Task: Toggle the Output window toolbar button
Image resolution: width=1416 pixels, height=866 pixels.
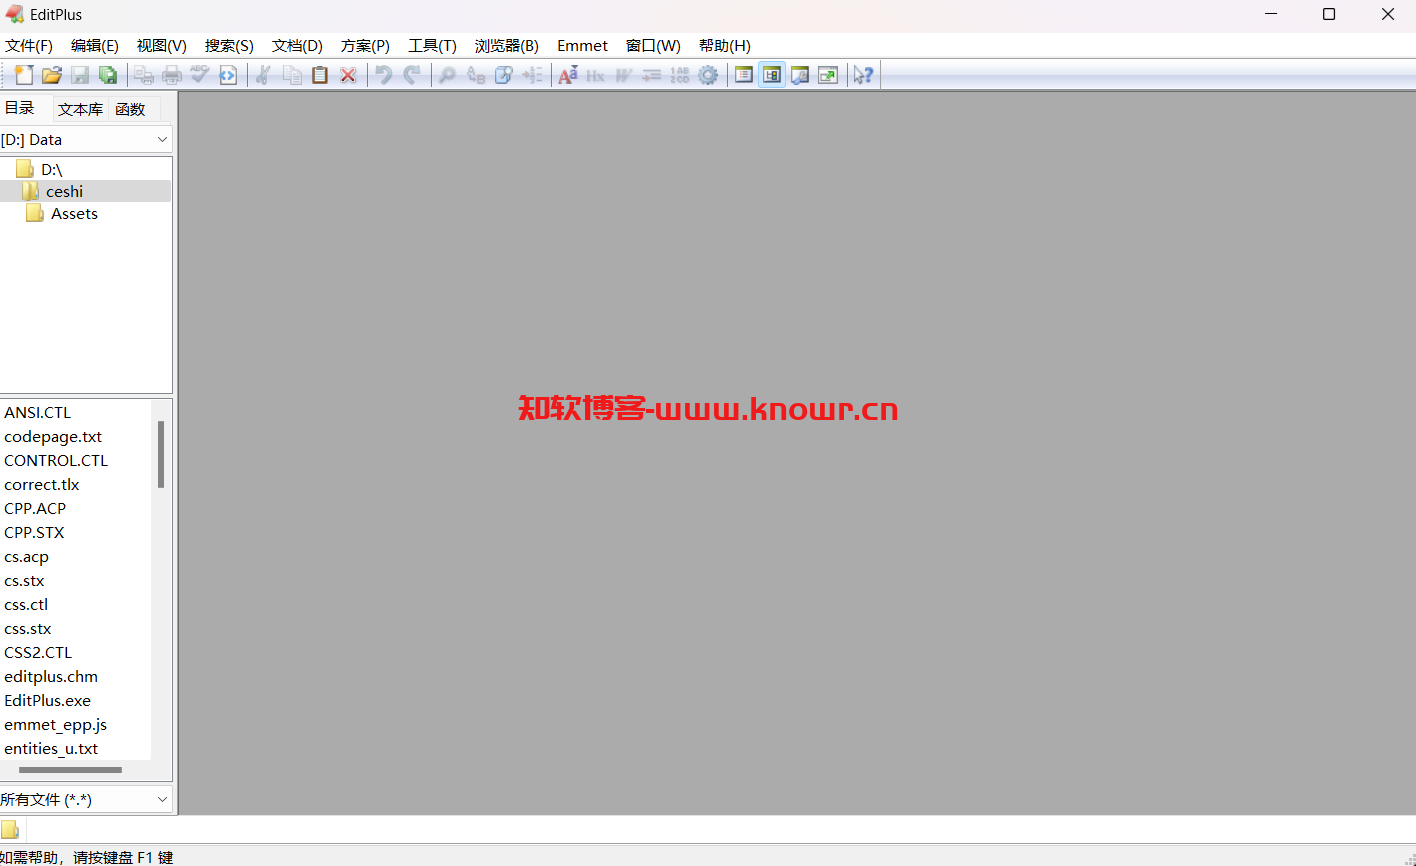Action: coord(800,75)
